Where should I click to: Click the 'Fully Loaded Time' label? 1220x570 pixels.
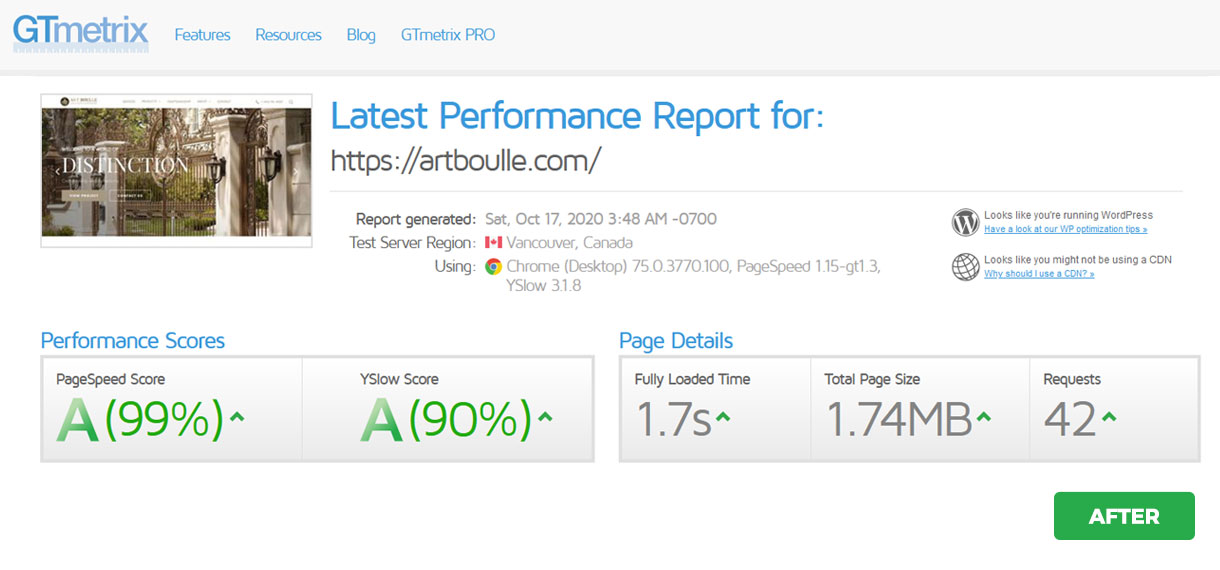click(692, 379)
